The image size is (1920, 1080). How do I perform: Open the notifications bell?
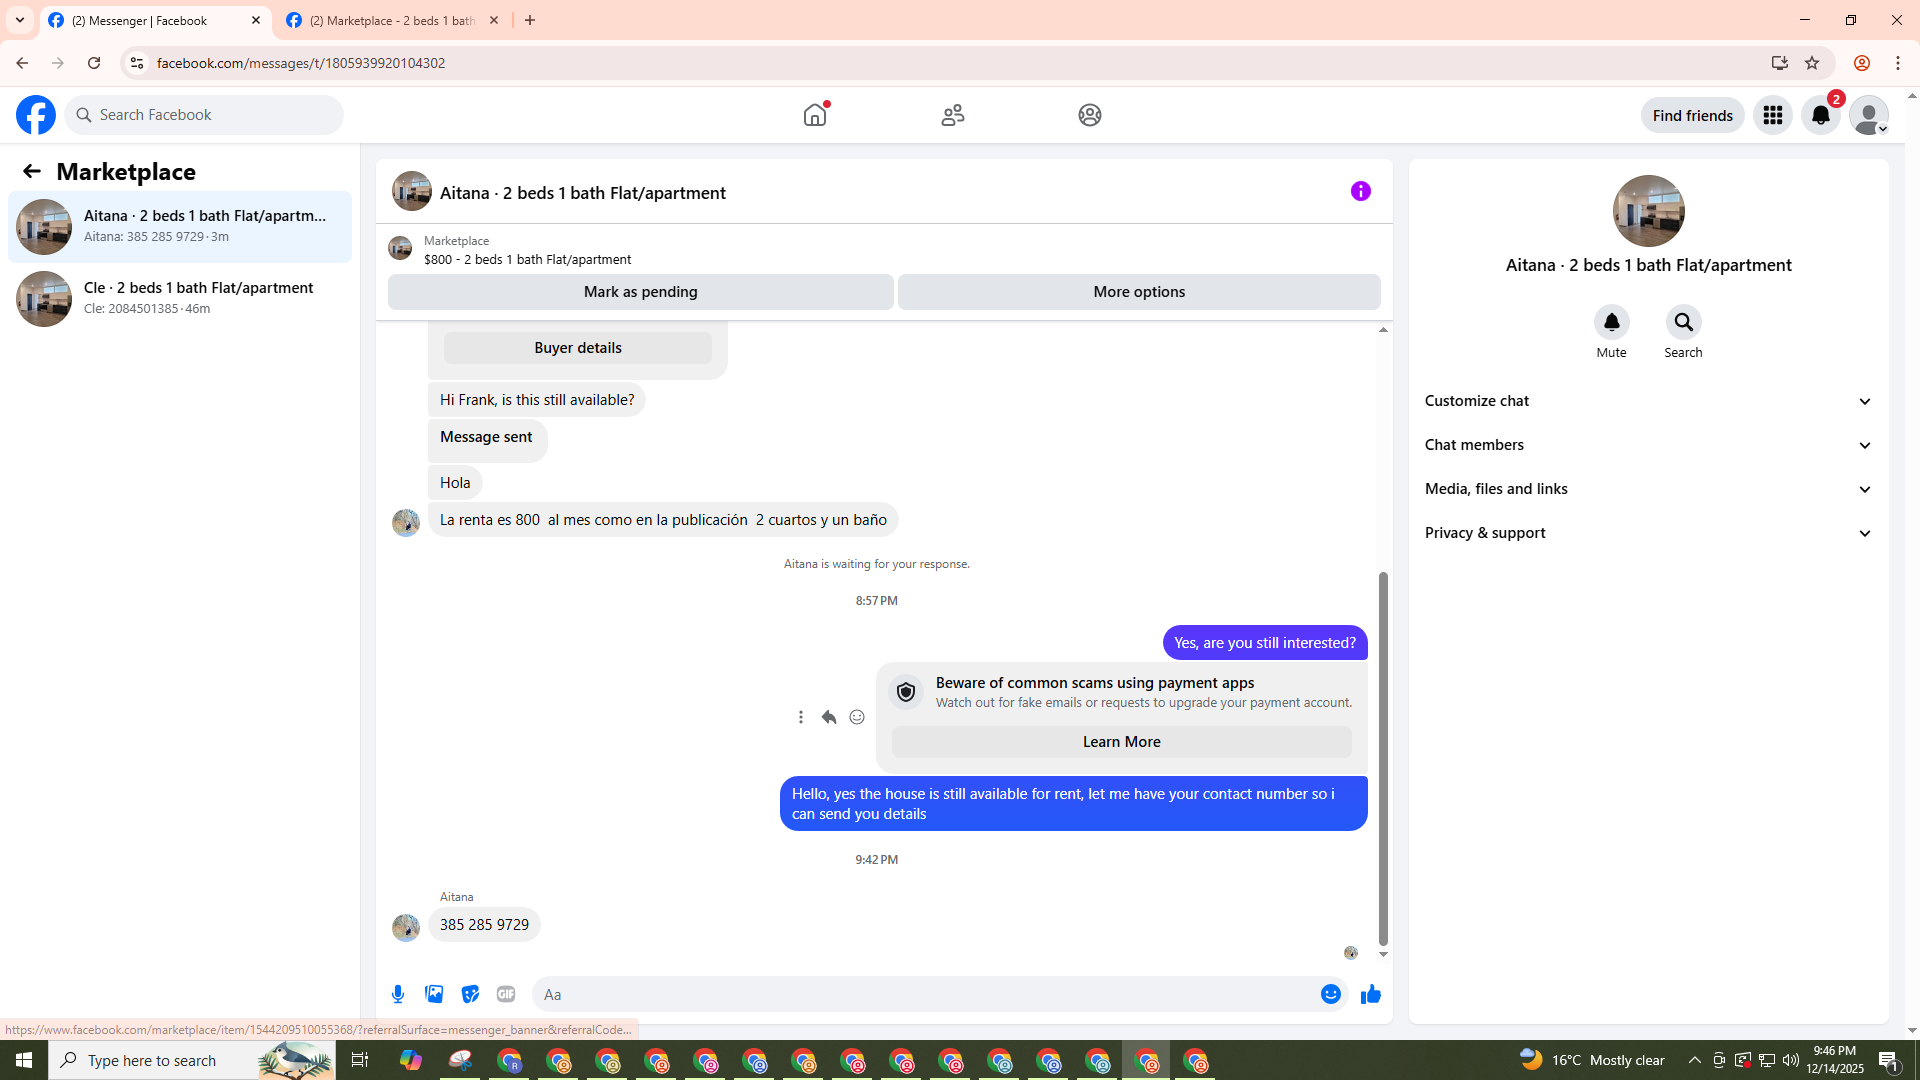(1820, 115)
